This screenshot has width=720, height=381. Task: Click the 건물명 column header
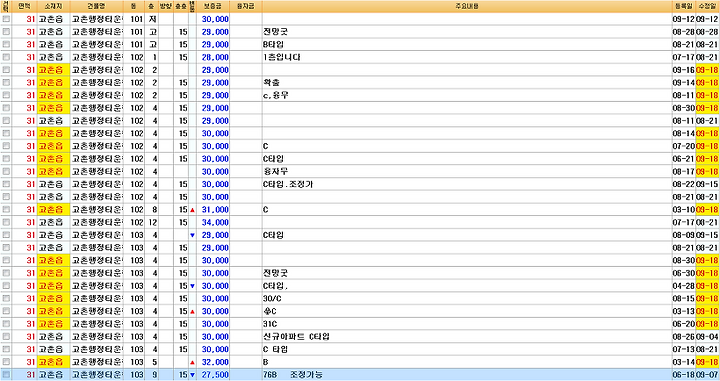(x=96, y=6)
